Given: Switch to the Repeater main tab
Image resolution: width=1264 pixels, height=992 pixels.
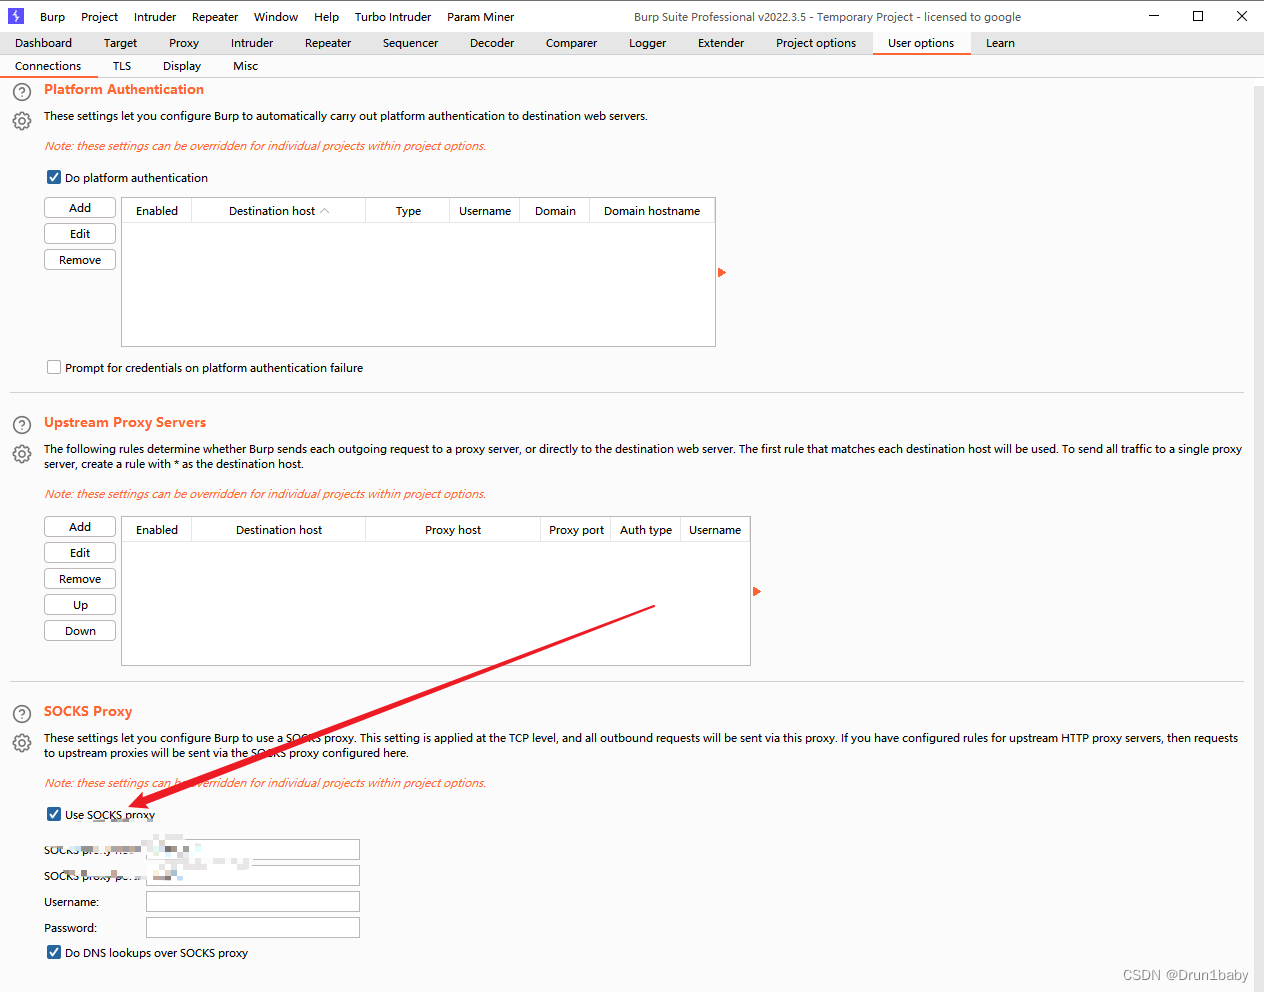Looking at the screenshot, I should click(328, 43).
